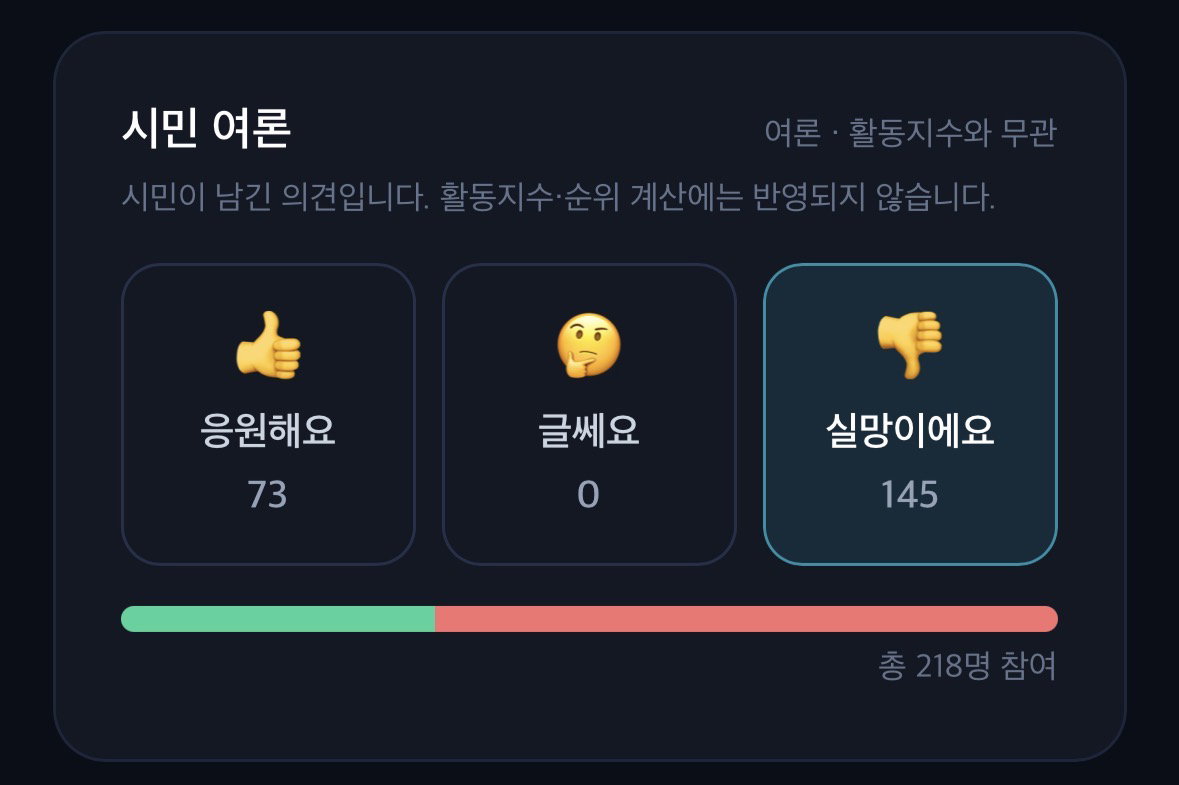Screen dimensions: 1179x785
Task: Click the thumbs down emoji icon
Action: (x=910, y=345)
